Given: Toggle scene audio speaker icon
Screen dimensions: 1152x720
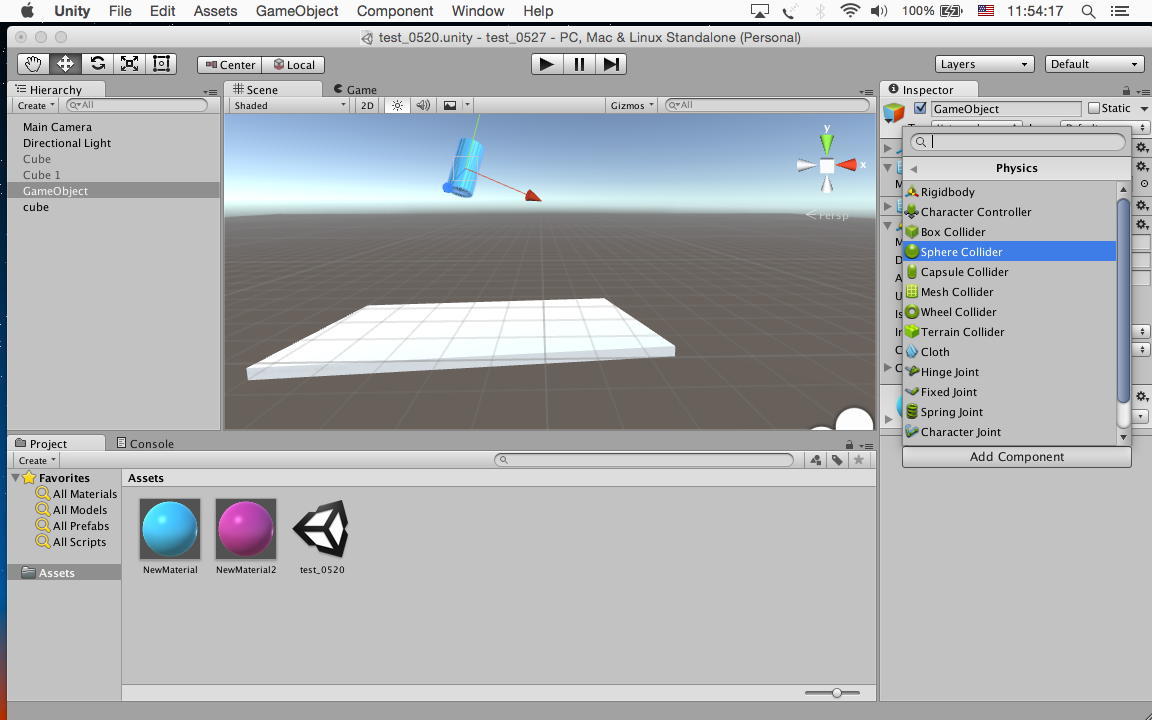Looking at the screenshot, I should 423,105.
